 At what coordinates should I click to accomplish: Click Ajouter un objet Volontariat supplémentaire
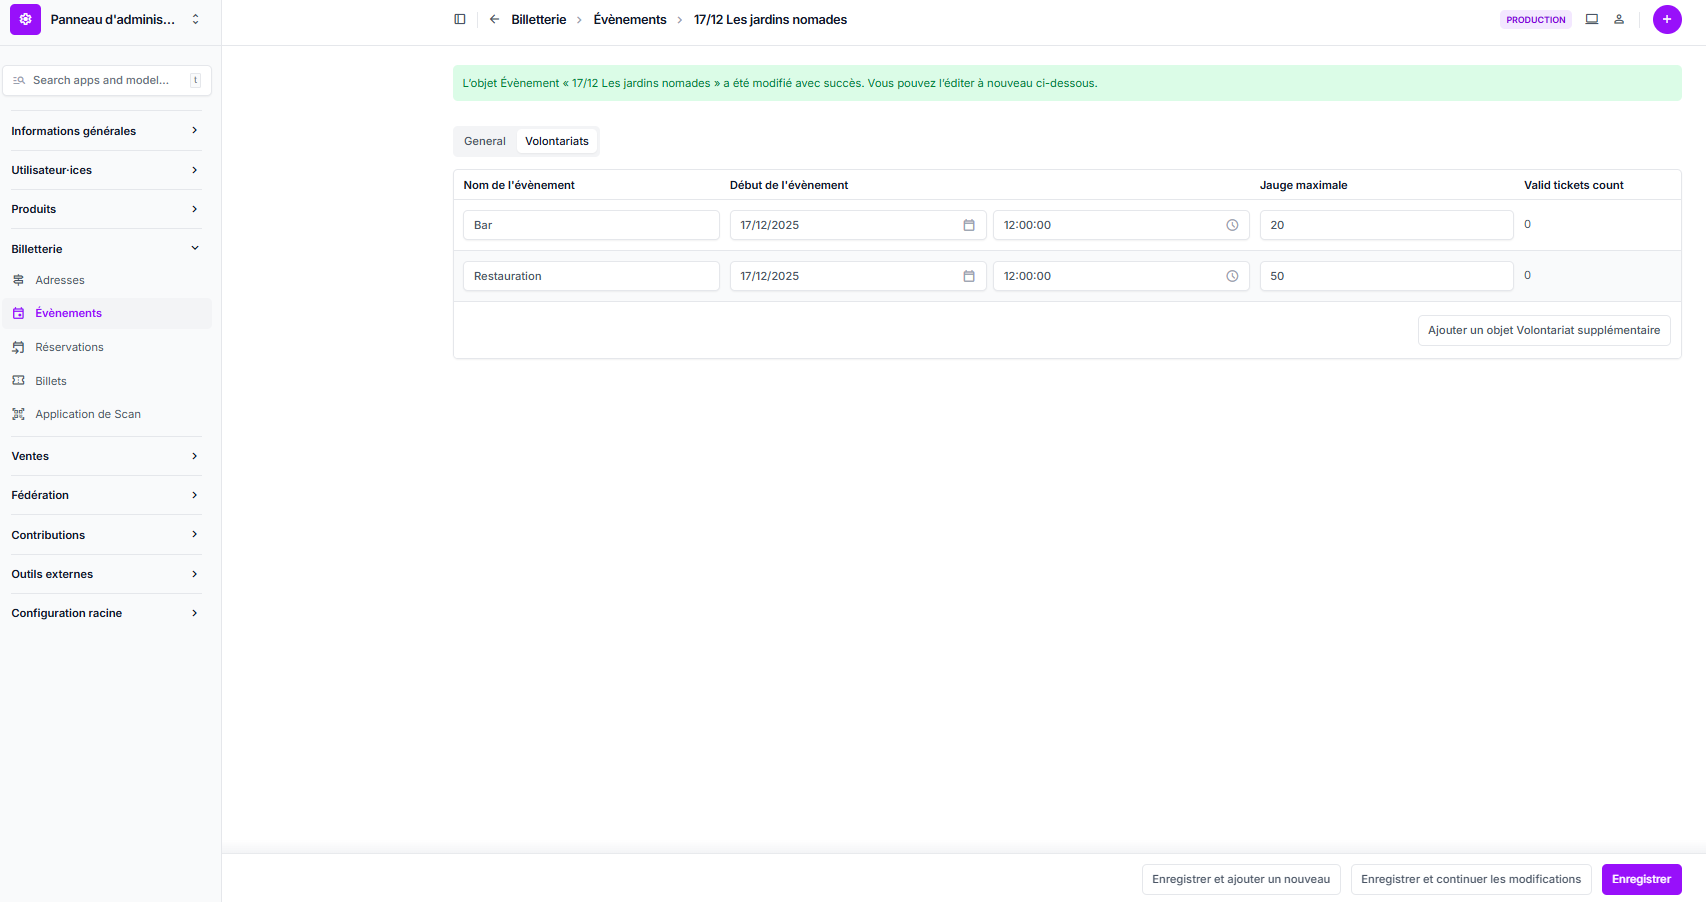[x=1543, y=330]
